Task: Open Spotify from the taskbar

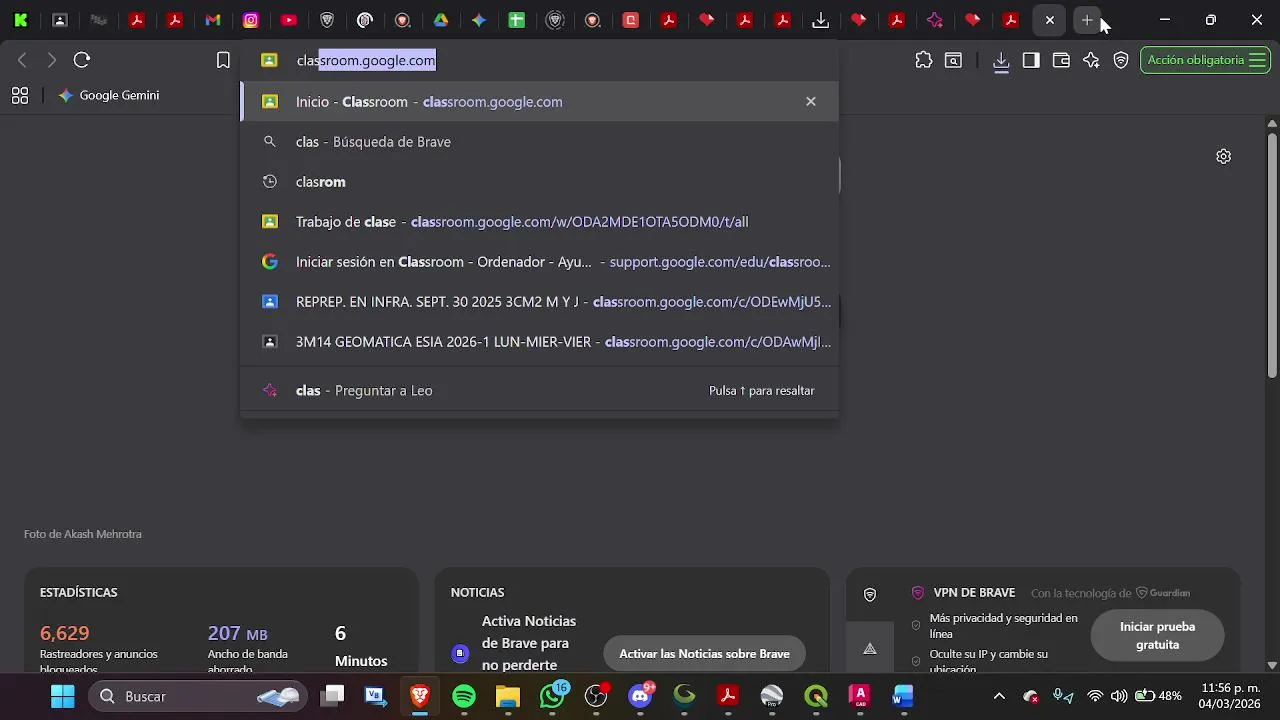Action: [464, 696]
